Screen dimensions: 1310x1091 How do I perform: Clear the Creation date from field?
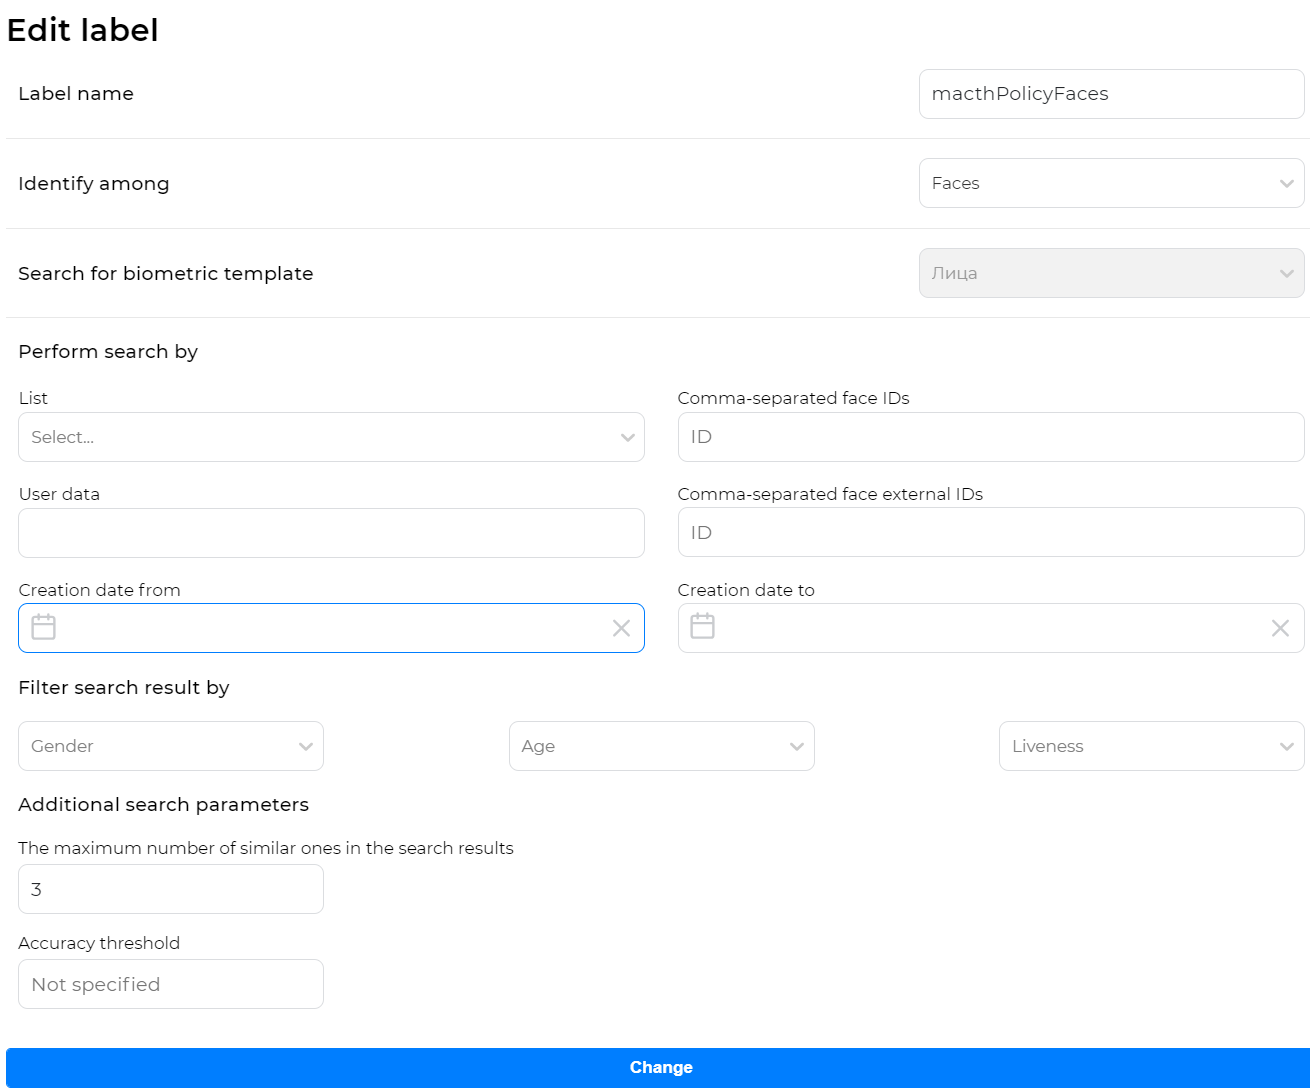click(621, 628)
